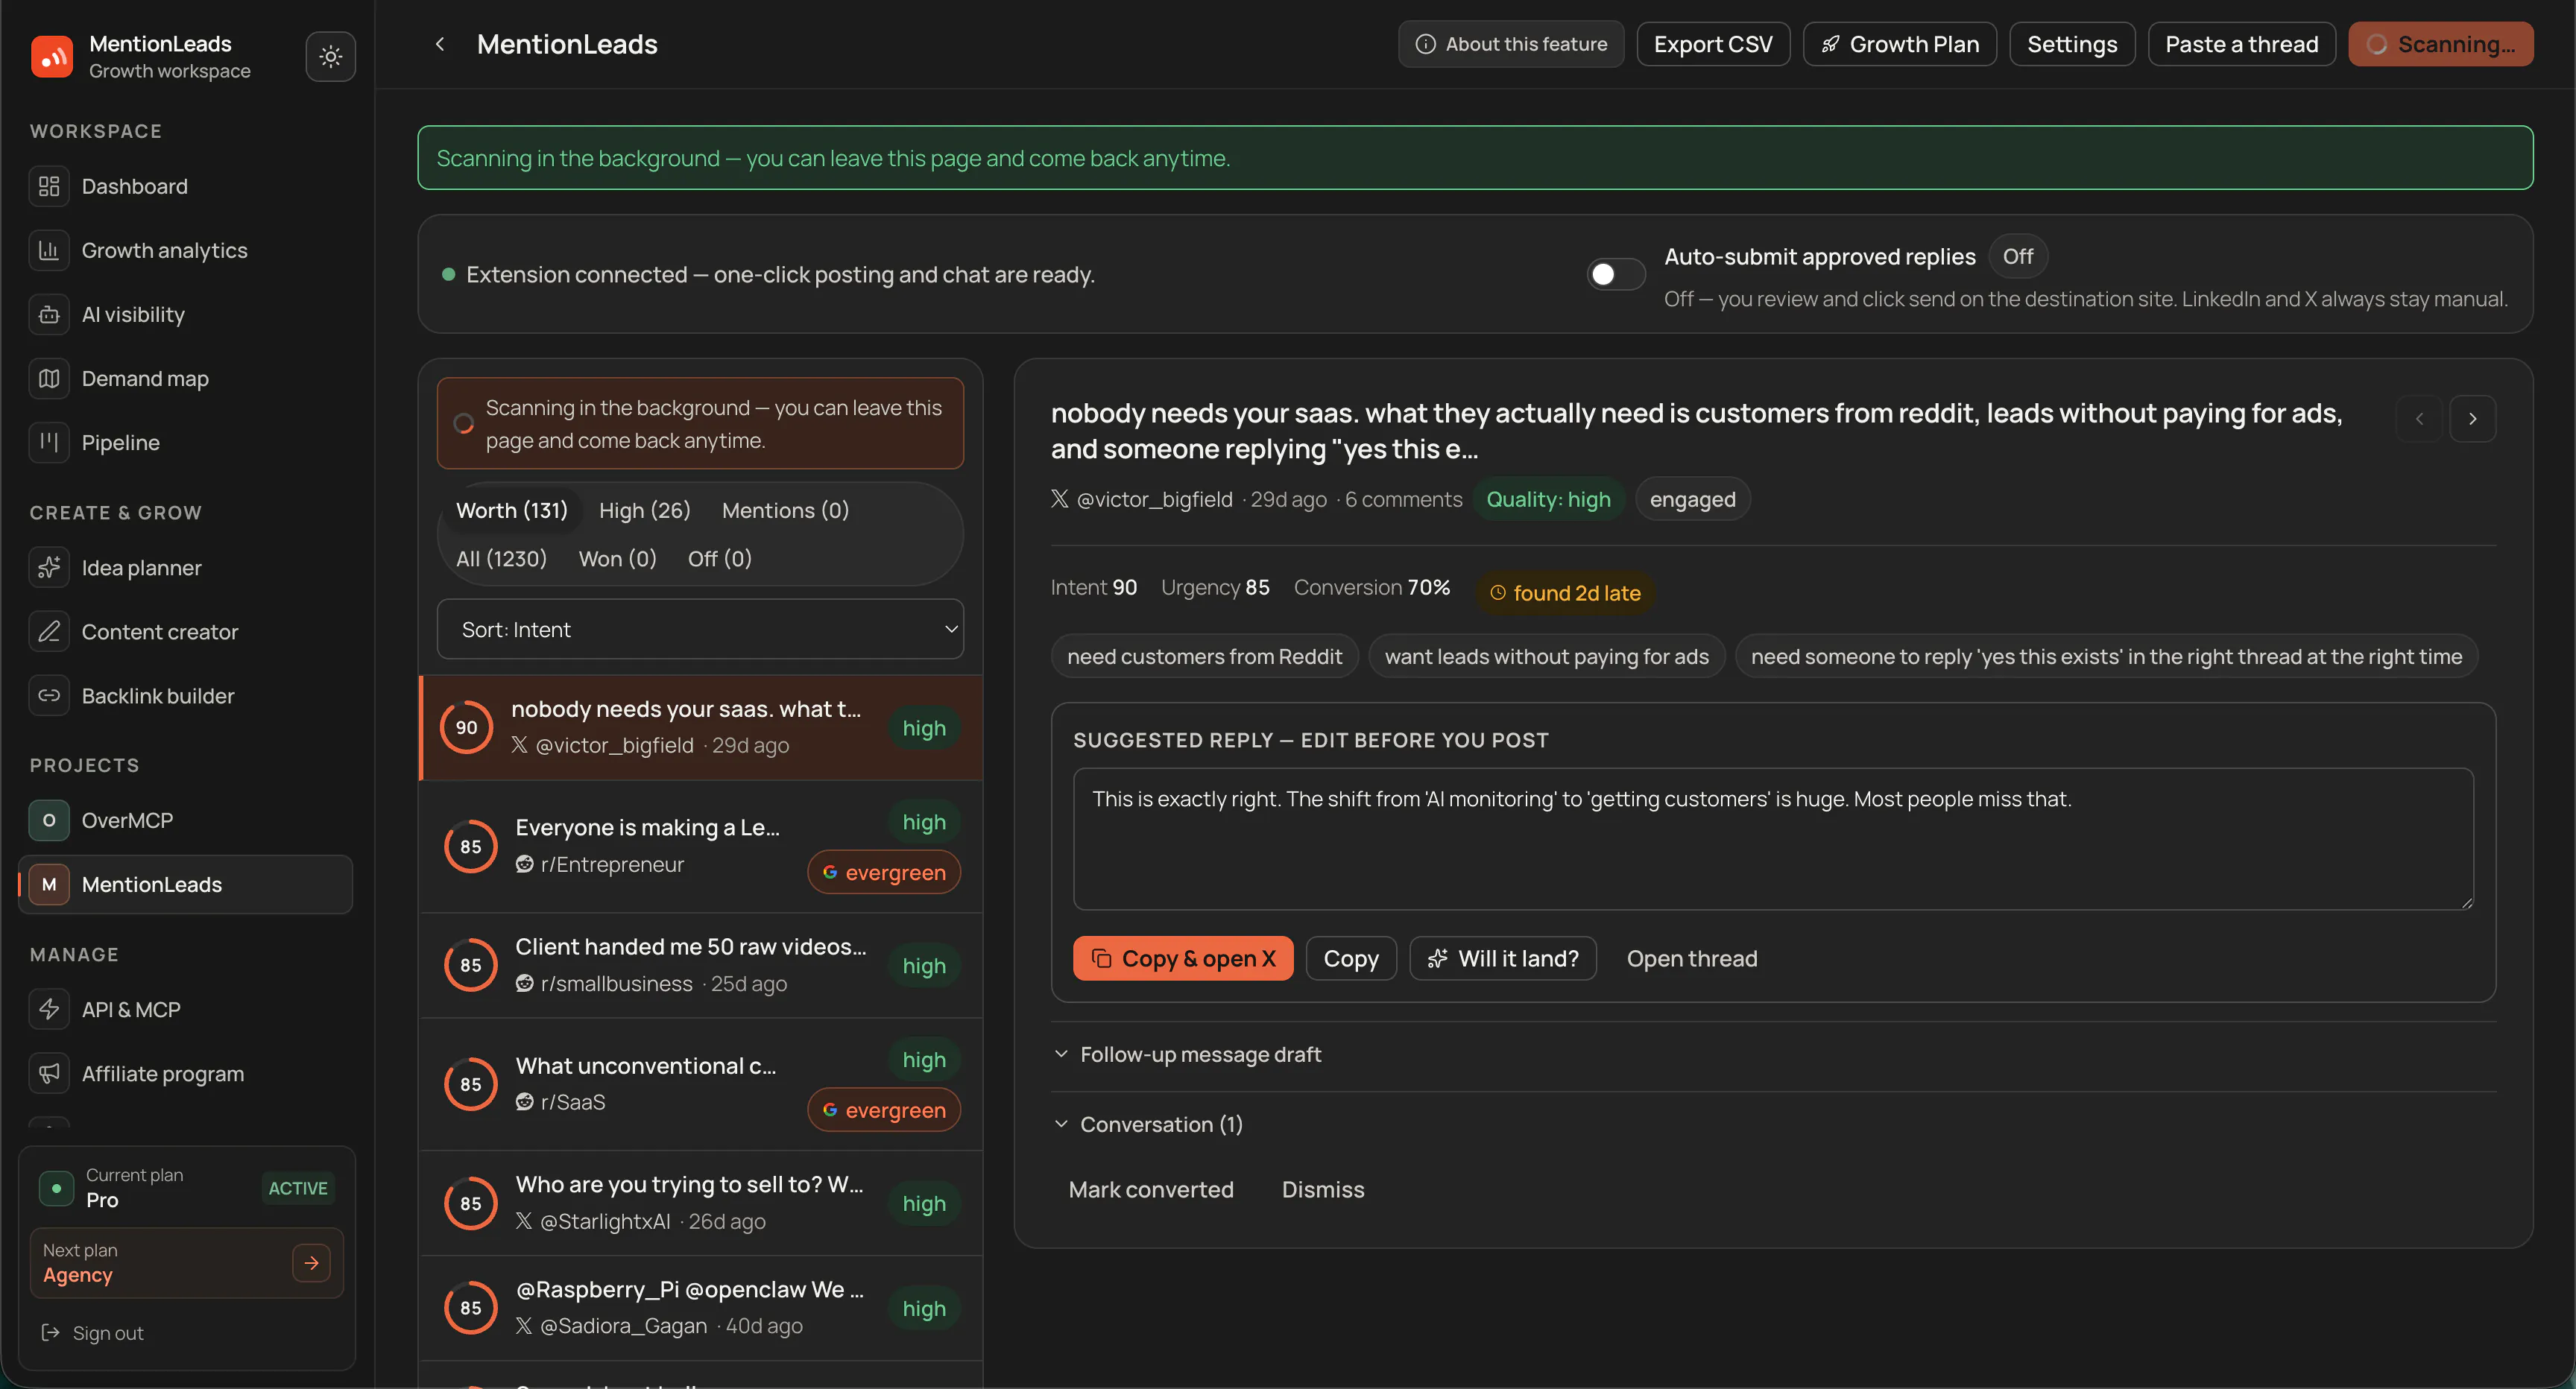Click the Sign out icon

(x=50, y=1332)
